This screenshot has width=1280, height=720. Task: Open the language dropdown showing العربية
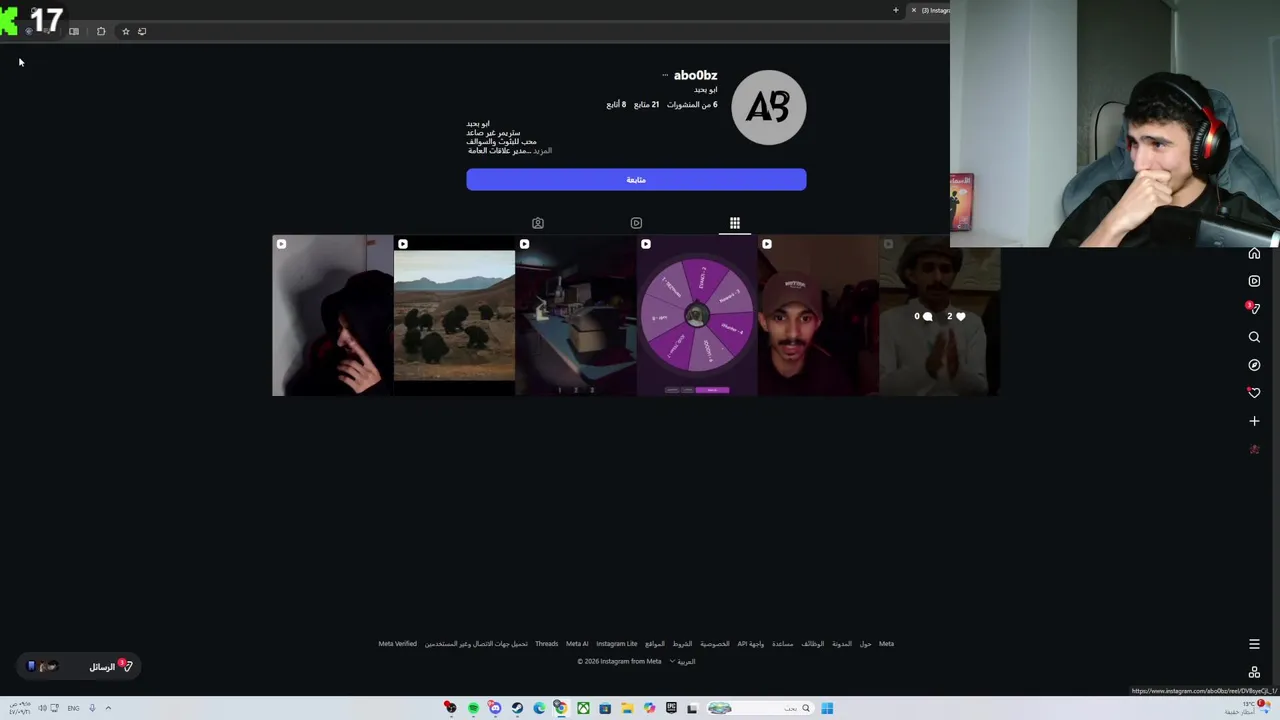click(x=682, y=661)
